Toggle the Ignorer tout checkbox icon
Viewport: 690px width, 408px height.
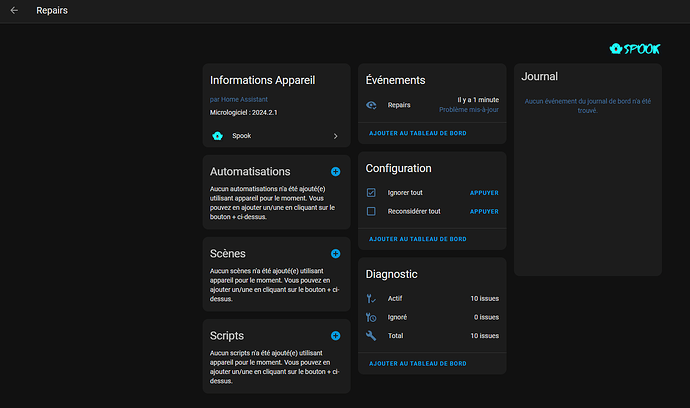[371, 192]
